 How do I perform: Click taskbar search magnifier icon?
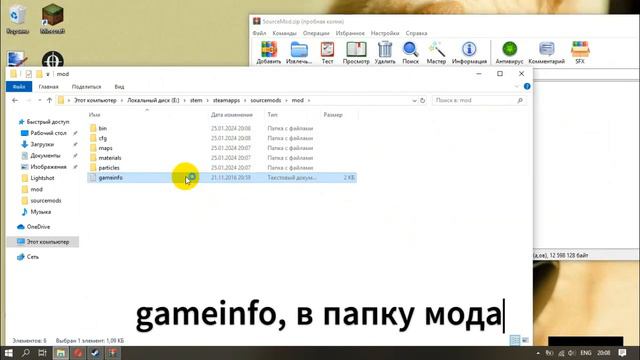26,353
